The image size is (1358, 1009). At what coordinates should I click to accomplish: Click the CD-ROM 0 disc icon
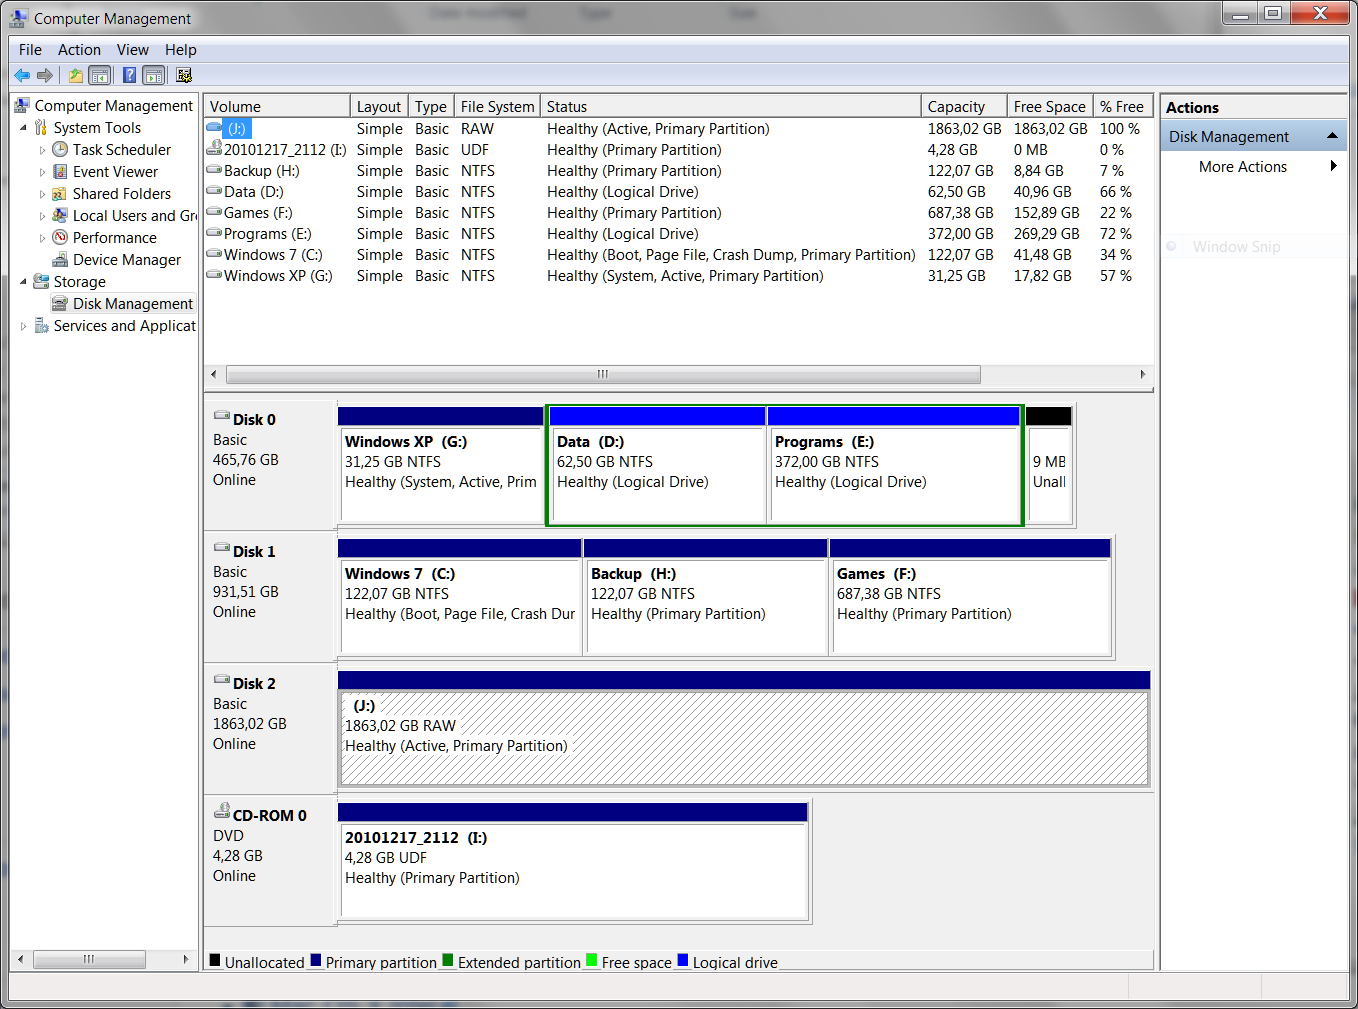[x=222, y=812]
